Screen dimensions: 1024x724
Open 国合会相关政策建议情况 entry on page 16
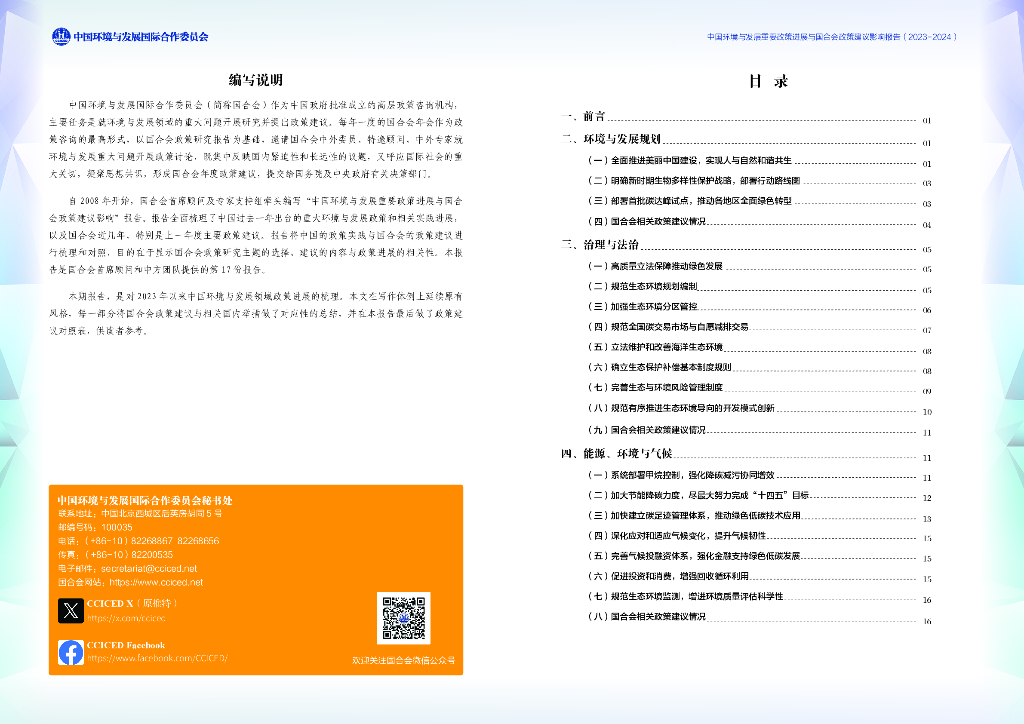(759, 617)
